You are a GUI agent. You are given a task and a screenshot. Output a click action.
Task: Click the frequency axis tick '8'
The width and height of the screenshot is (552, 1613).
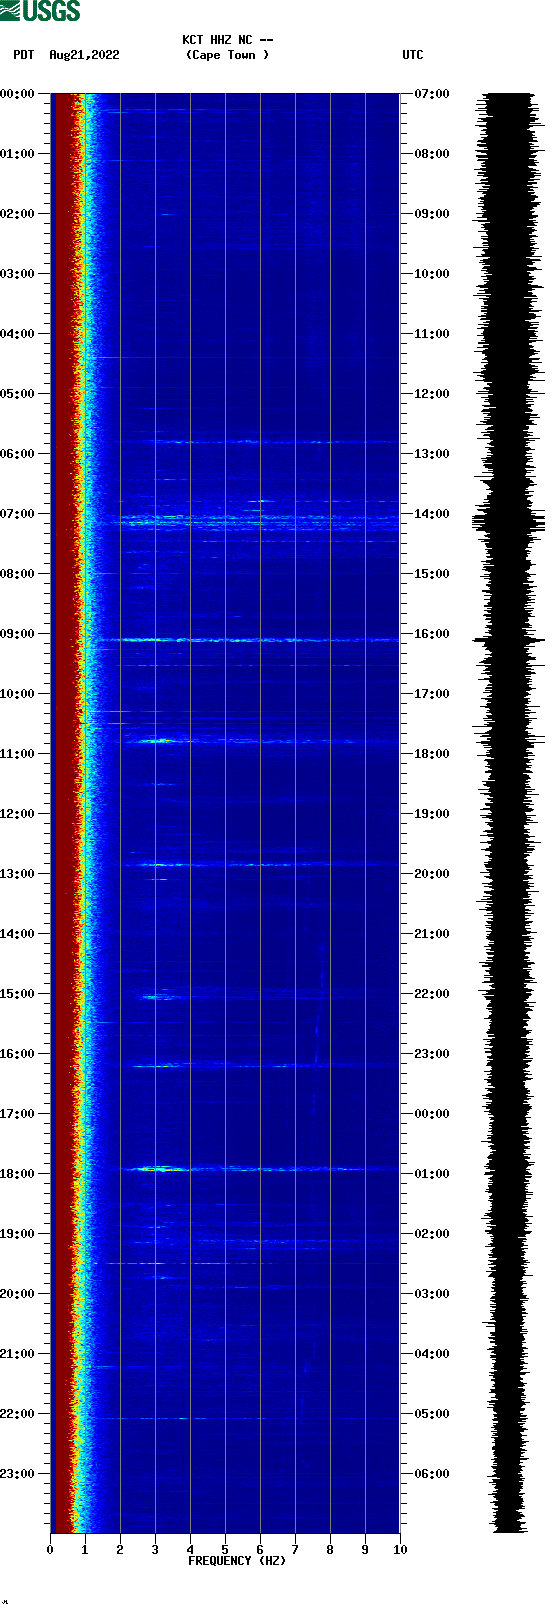330,1550
